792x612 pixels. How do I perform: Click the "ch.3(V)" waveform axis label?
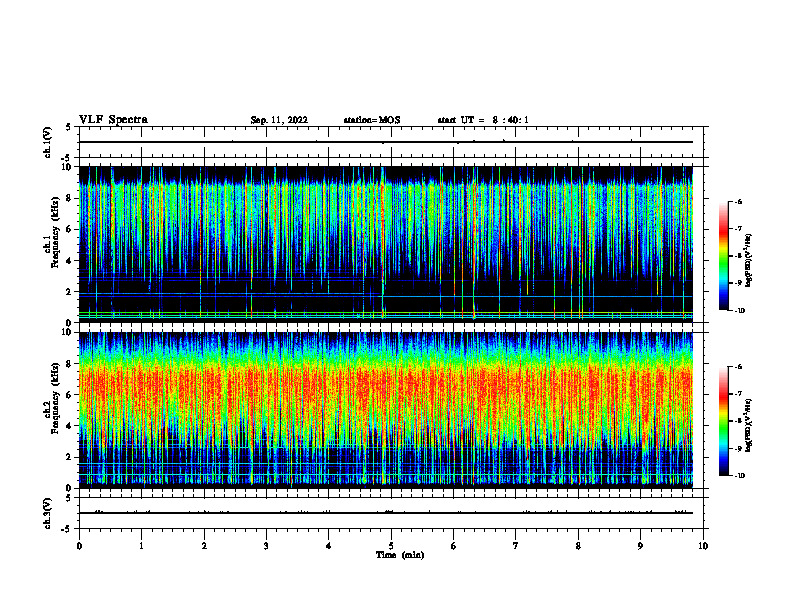click(x=47, y=513)
